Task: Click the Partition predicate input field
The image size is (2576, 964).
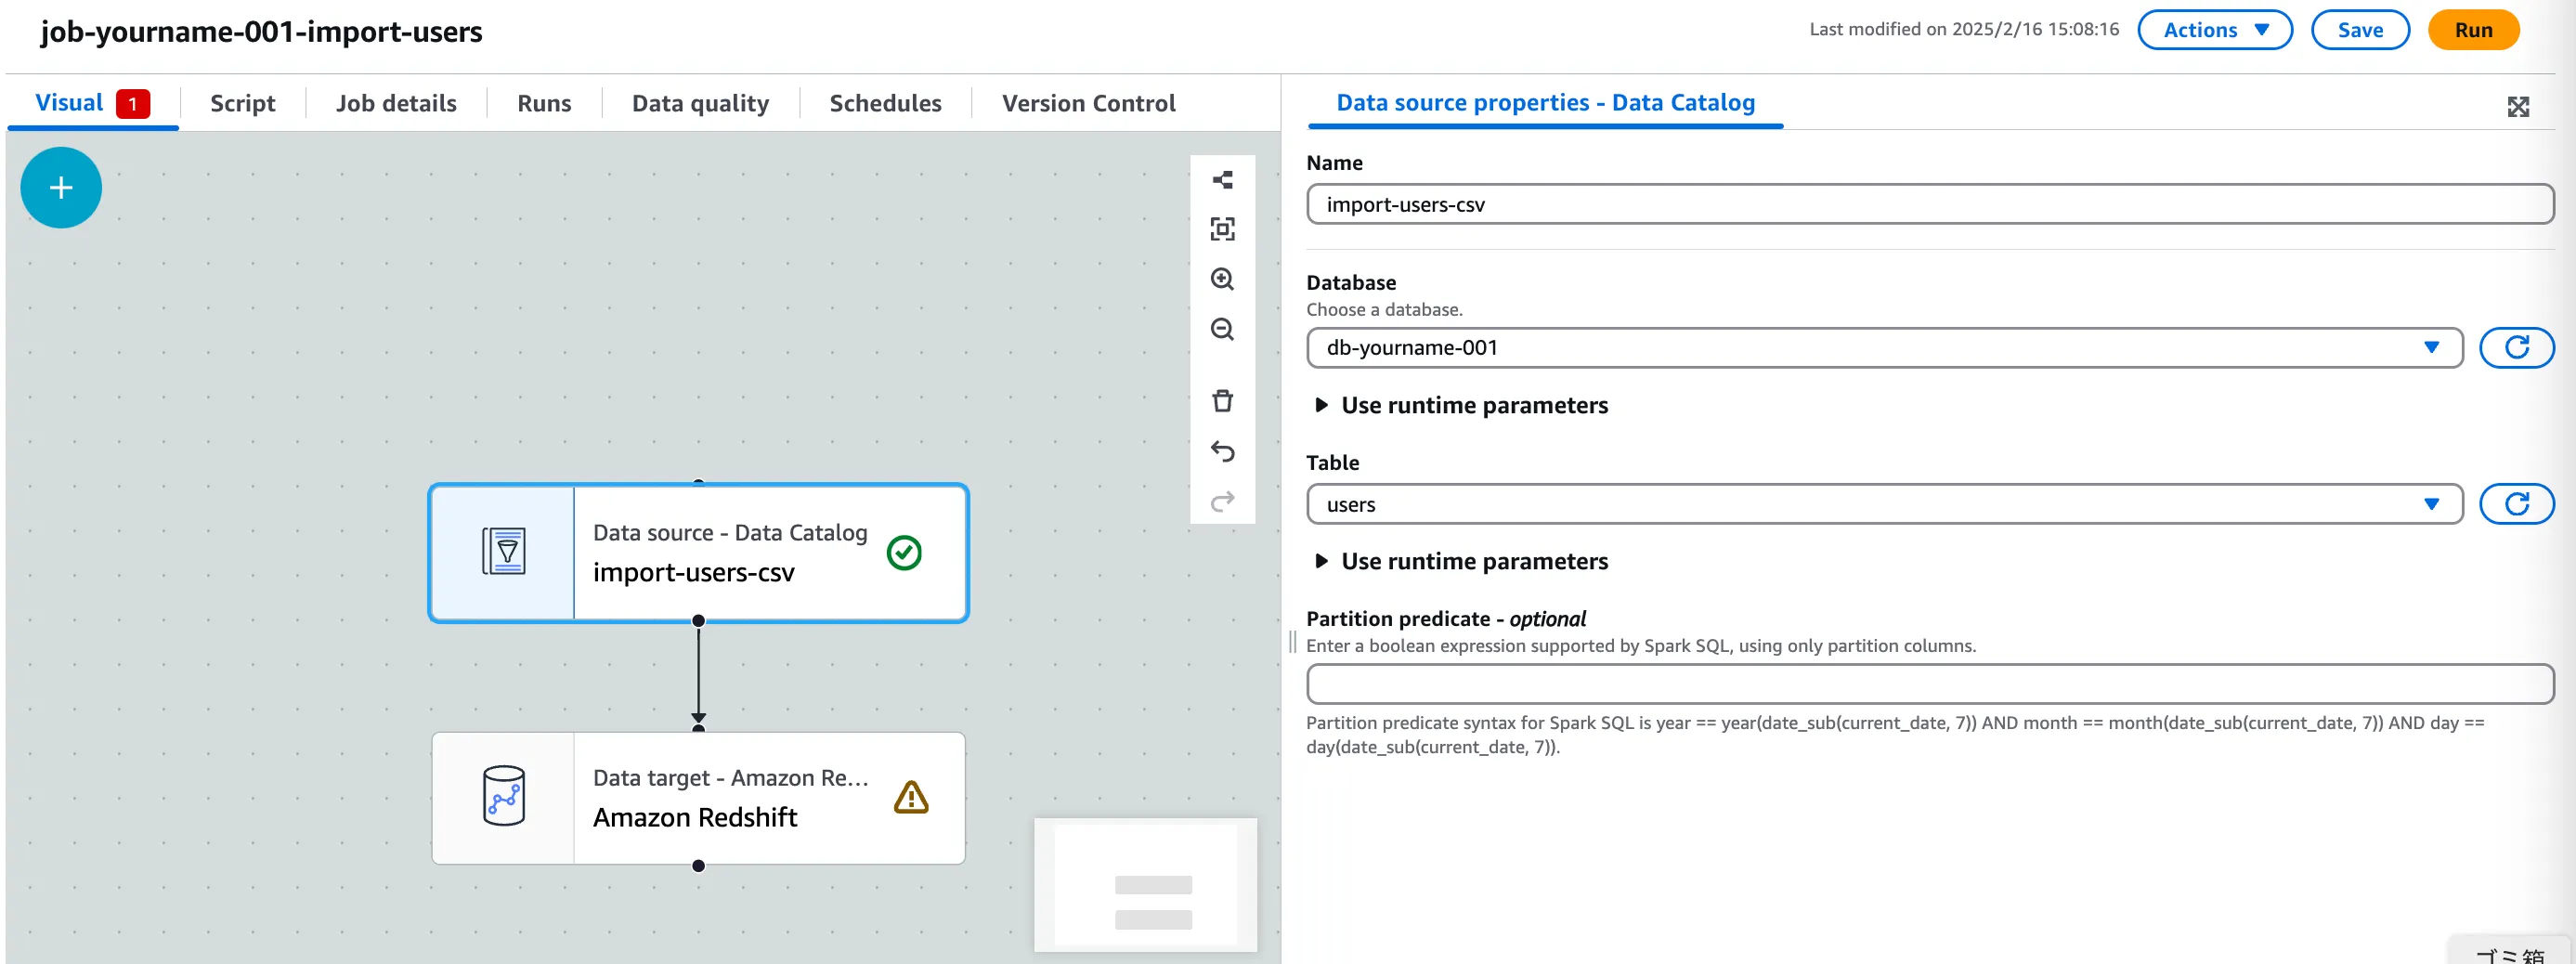Action: (1929, 684)
